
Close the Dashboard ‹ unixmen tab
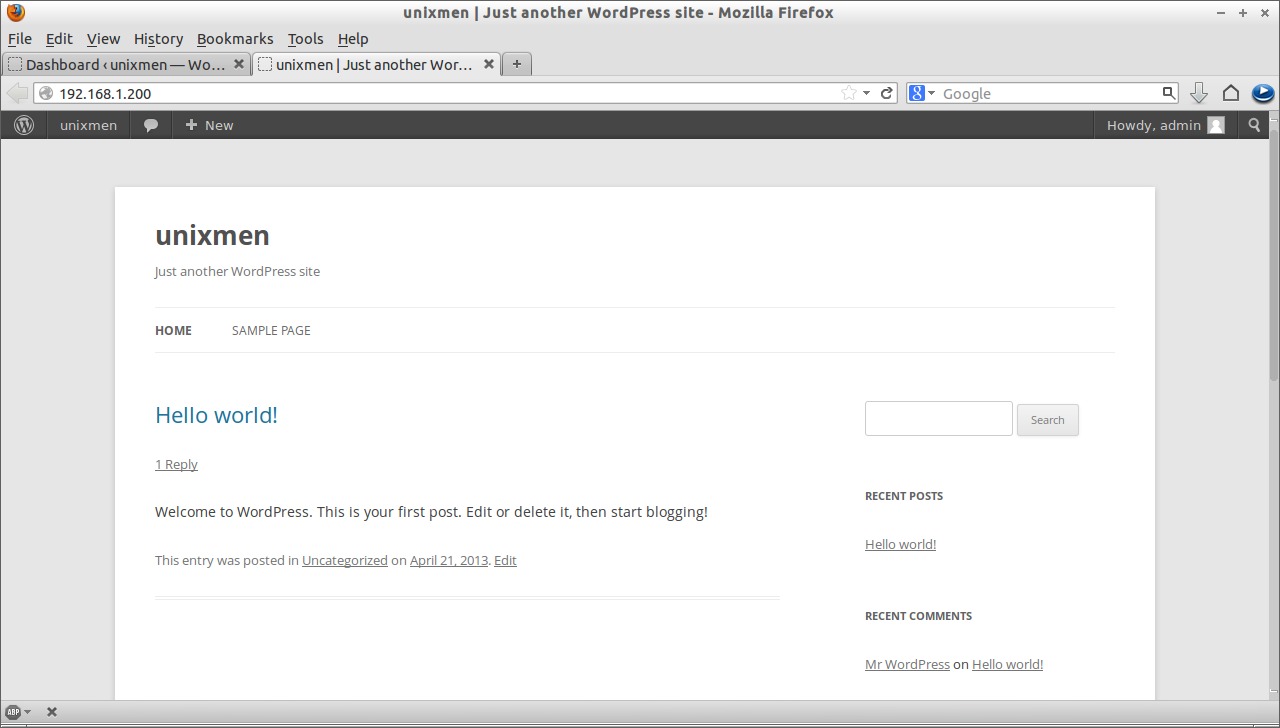click(239, 64)
